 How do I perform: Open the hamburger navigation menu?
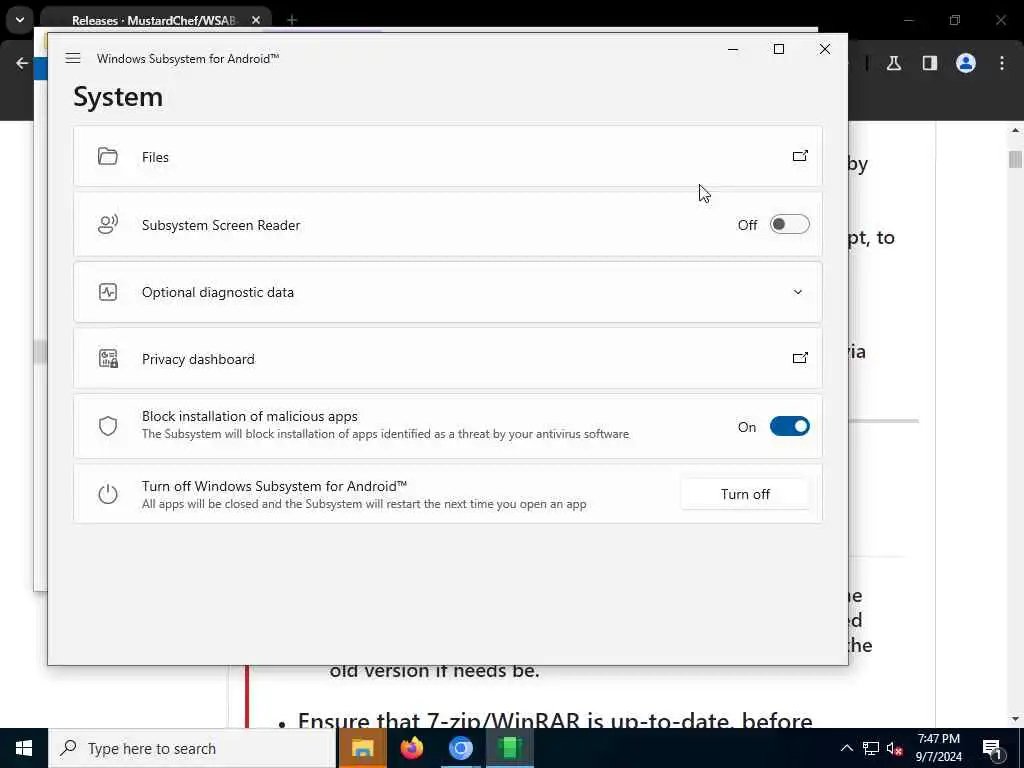tap(73, 58)
